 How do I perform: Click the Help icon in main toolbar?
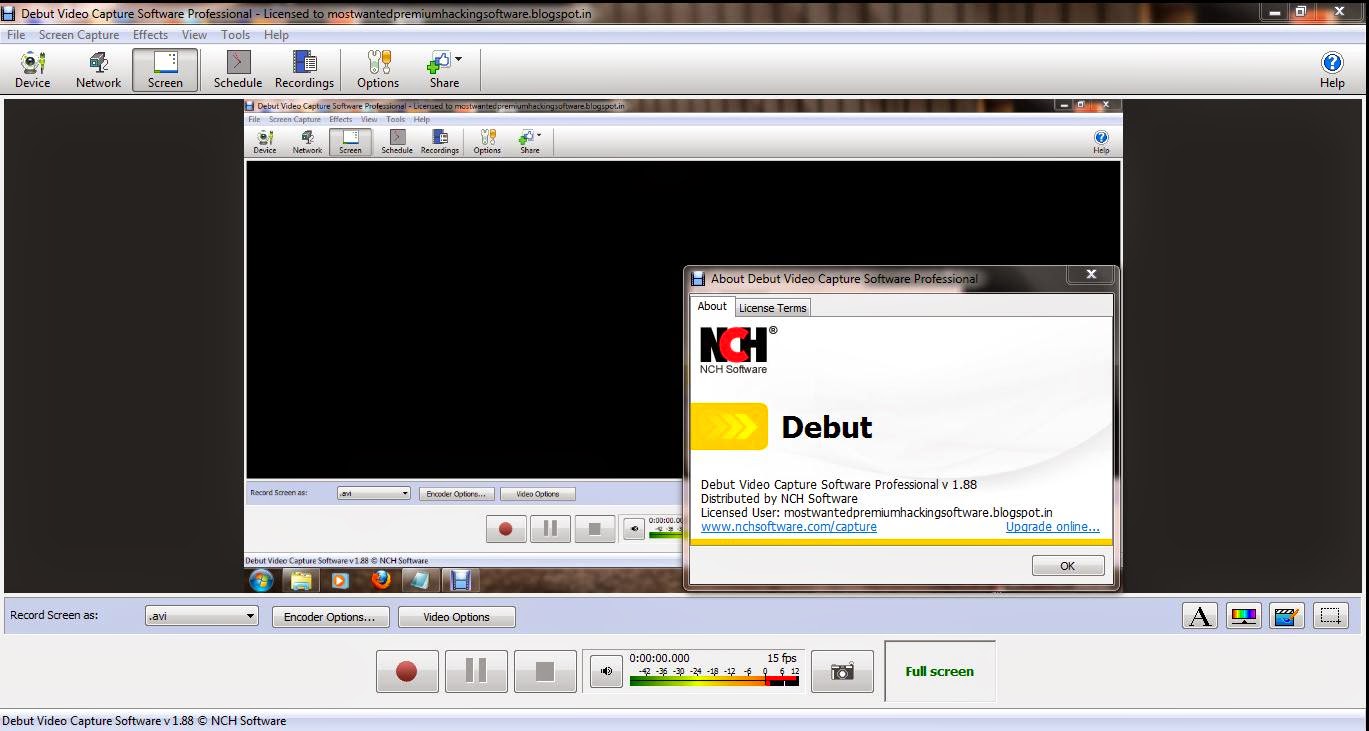click(1332, 70)
